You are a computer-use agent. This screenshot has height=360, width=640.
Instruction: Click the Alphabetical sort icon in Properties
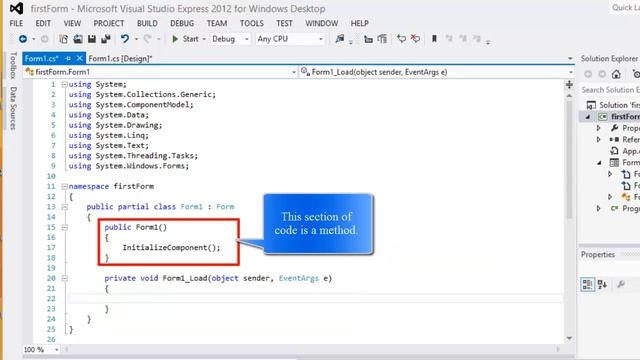pyautogui.click(x=602, y=284)
